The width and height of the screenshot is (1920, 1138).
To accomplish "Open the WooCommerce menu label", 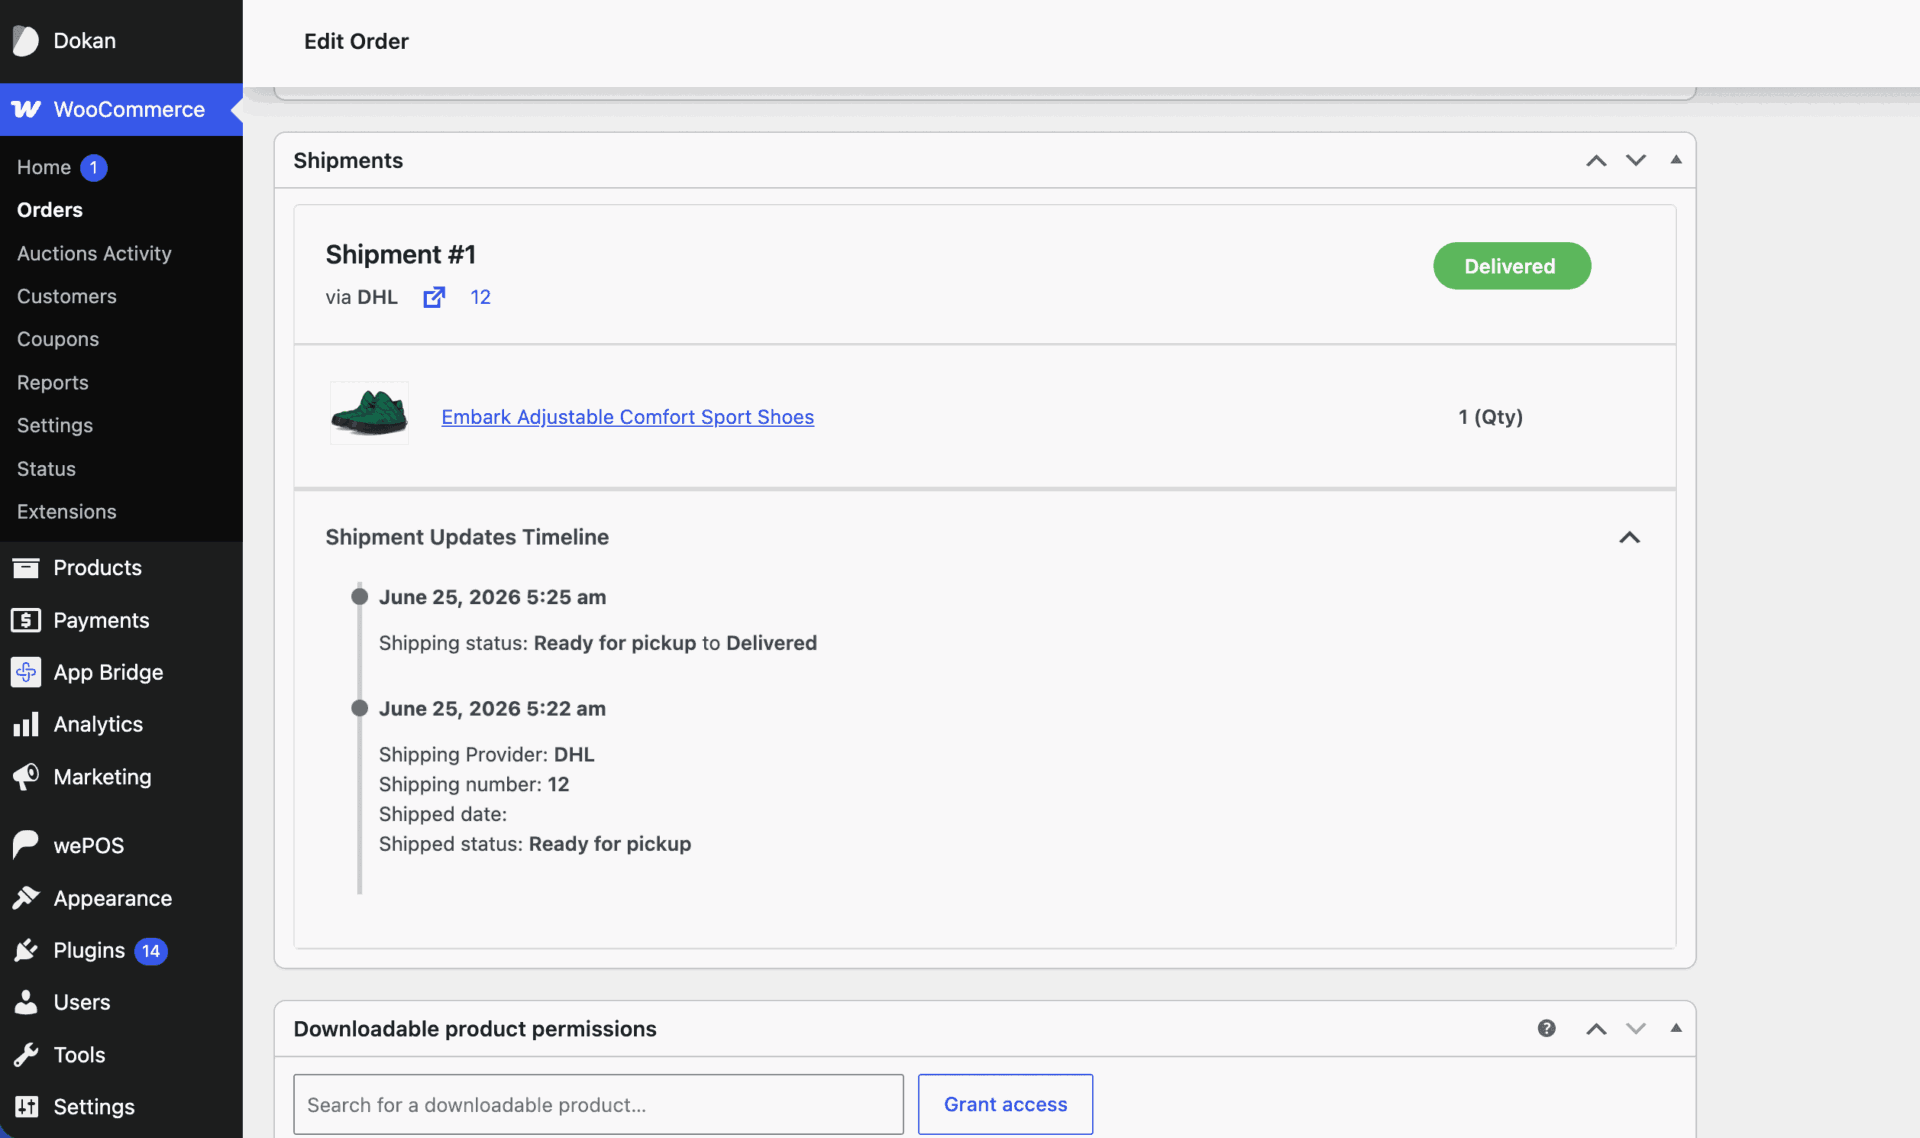I will 129,109.
